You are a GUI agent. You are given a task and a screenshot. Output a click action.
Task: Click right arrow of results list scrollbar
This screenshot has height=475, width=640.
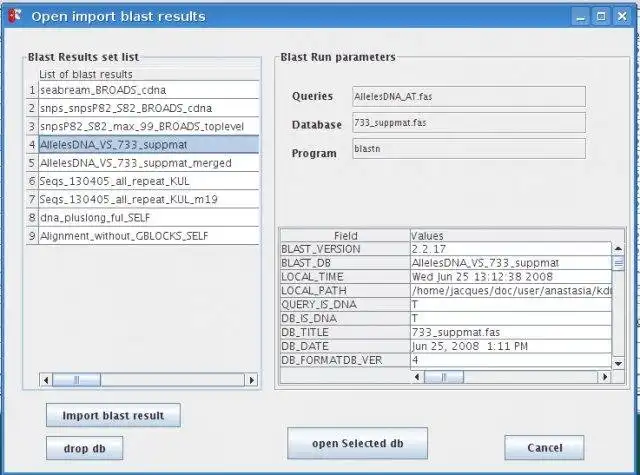251,380
